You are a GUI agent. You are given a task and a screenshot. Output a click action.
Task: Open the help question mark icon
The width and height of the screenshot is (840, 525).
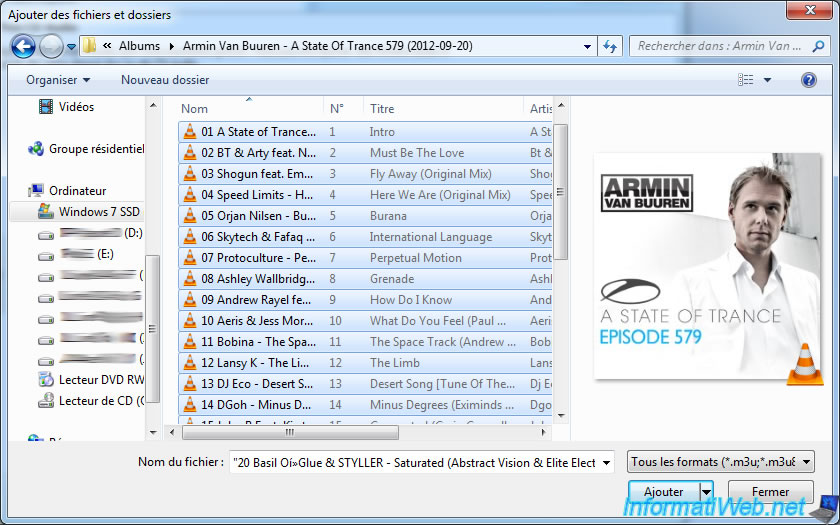coord(808,79)
